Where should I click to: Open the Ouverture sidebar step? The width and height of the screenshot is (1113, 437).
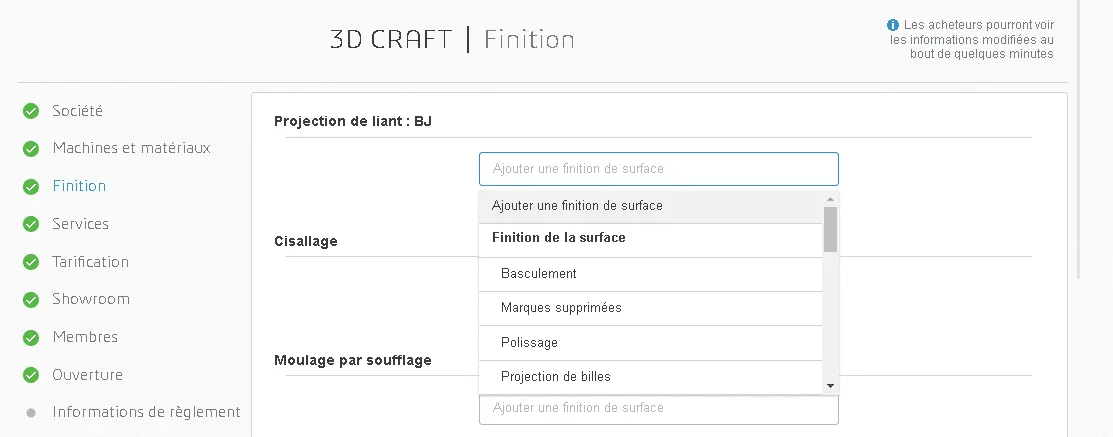(87, 375)
